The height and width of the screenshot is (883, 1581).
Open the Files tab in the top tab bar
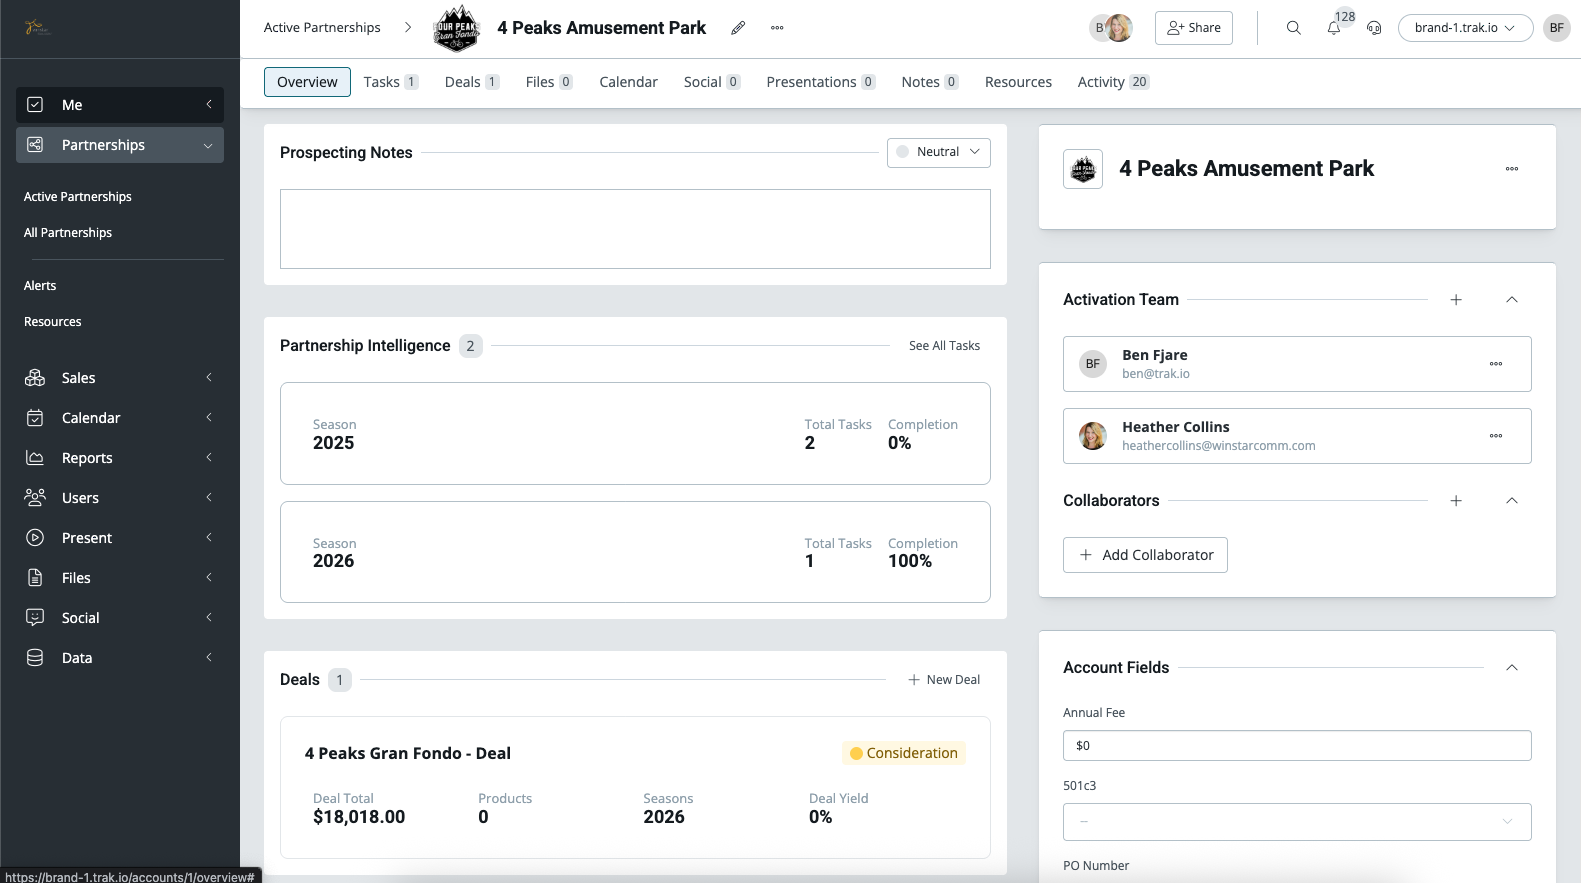[549, 82]
